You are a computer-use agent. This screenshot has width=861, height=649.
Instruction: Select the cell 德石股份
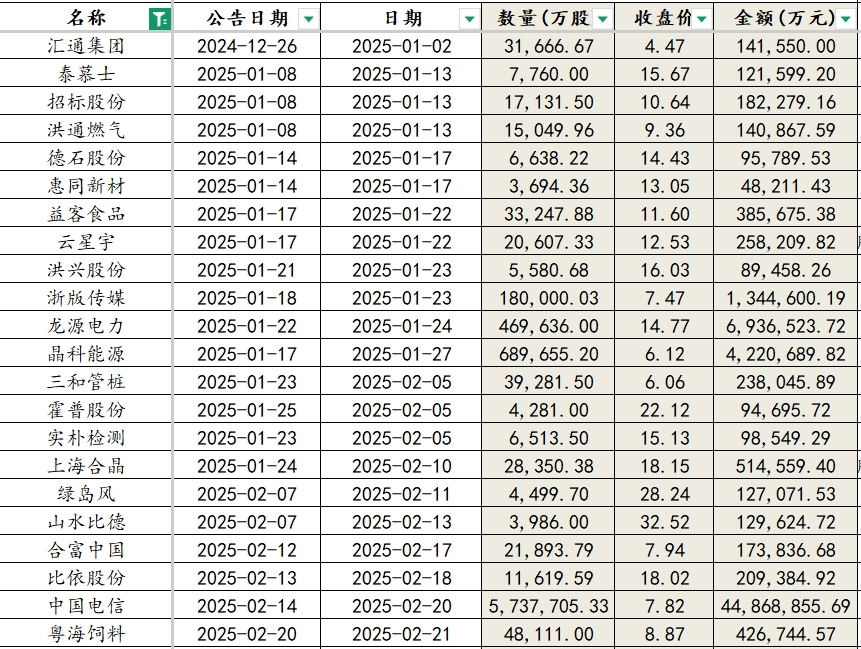coord(86,158)
